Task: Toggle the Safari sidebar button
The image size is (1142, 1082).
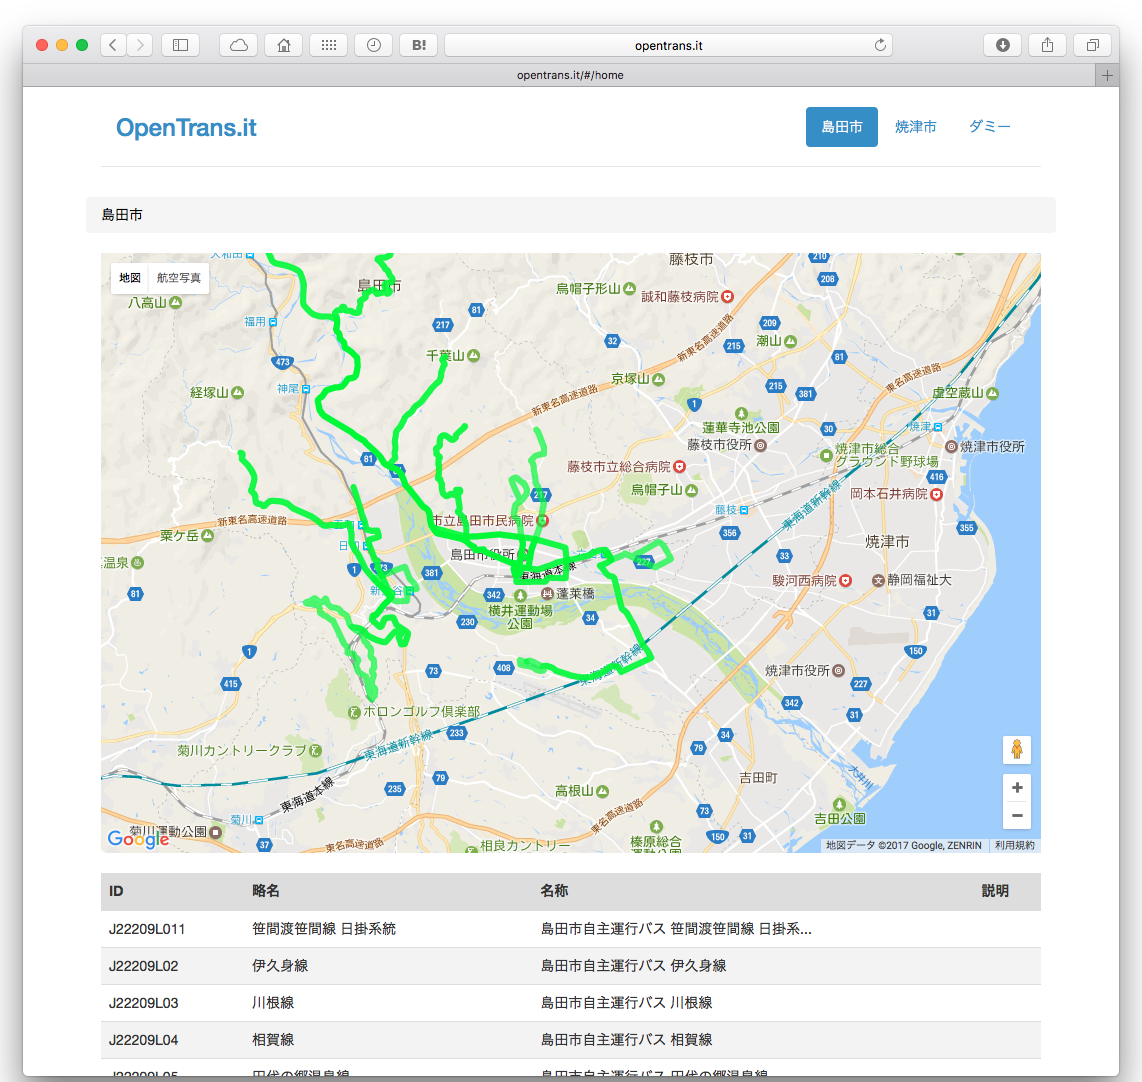Action: pos(181,45)
